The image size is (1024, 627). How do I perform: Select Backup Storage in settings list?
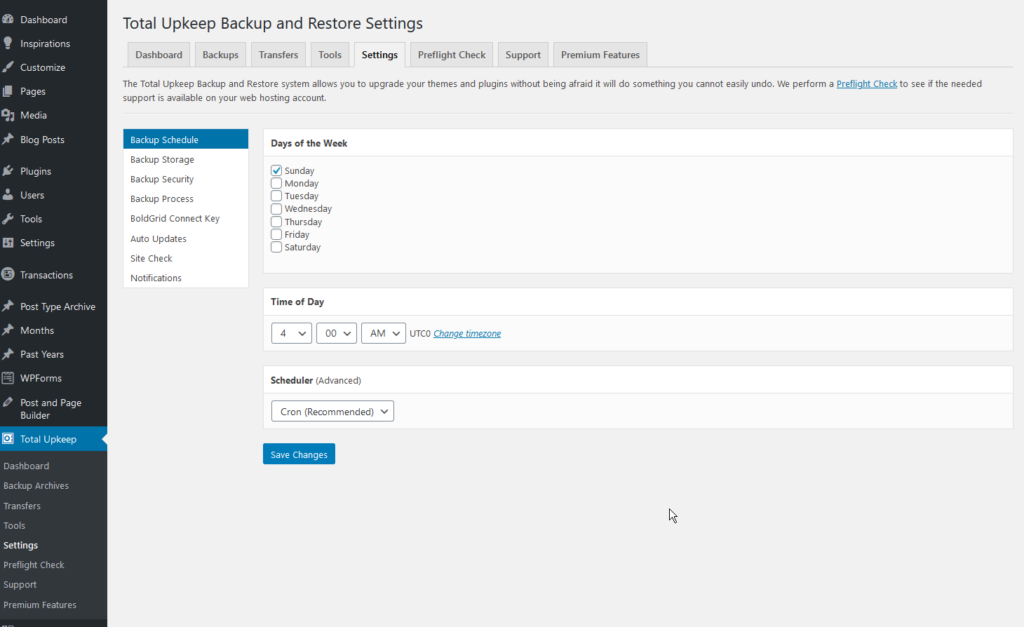click(162, 160)
